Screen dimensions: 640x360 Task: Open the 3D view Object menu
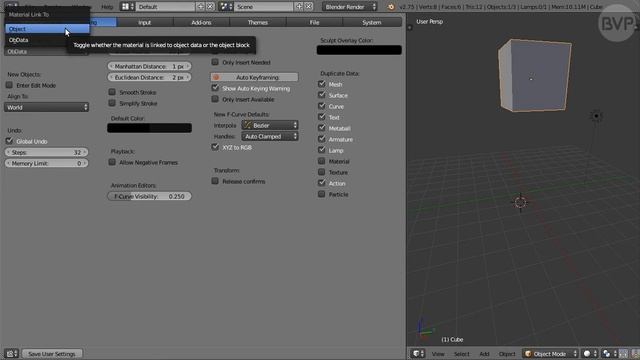point(507,354)
